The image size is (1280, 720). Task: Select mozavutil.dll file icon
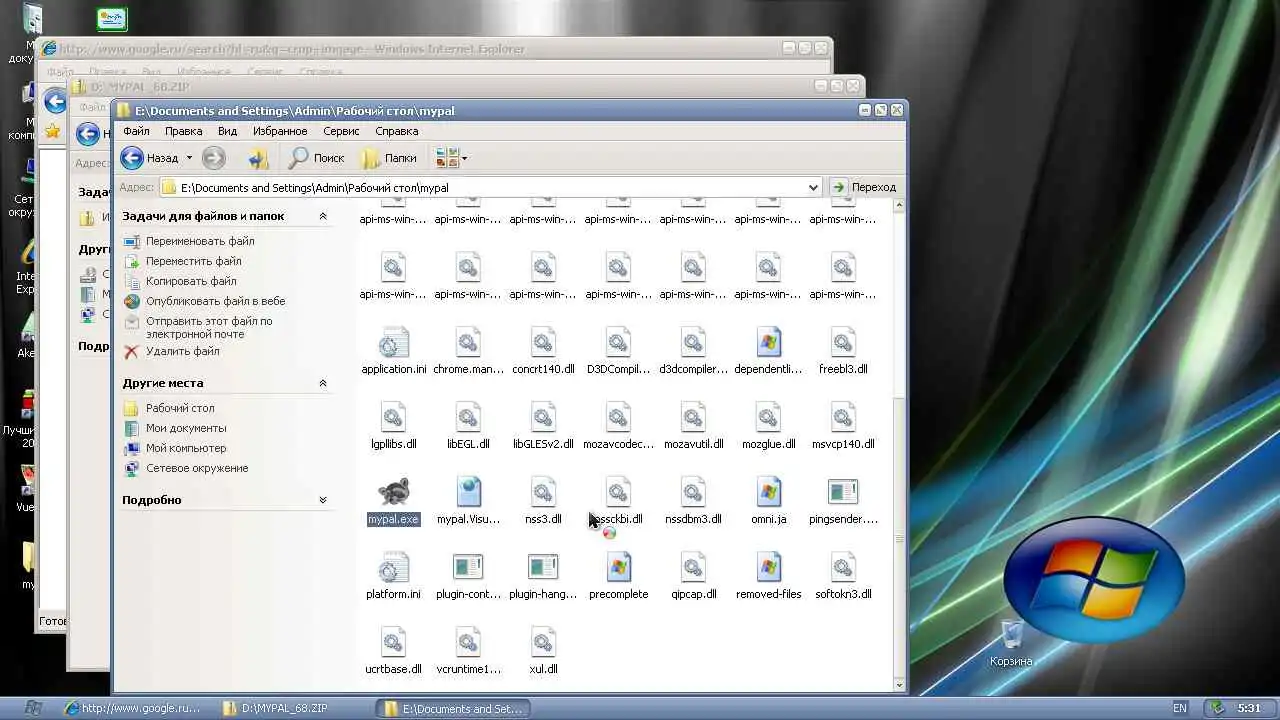click(693, 416)
